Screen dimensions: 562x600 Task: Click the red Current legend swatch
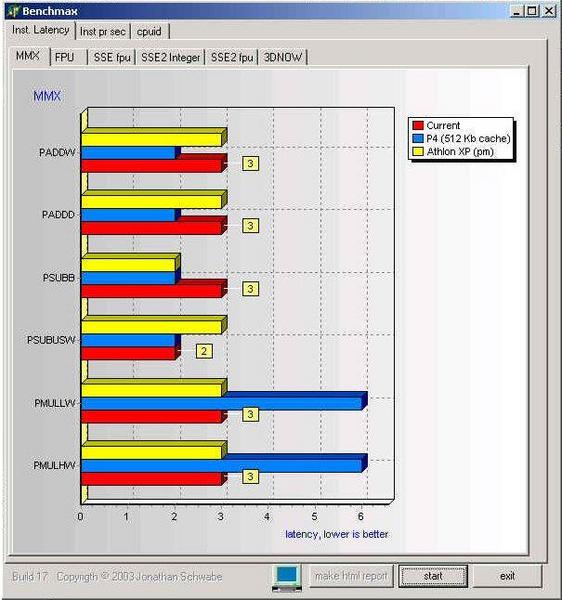(x=418, y=126)
